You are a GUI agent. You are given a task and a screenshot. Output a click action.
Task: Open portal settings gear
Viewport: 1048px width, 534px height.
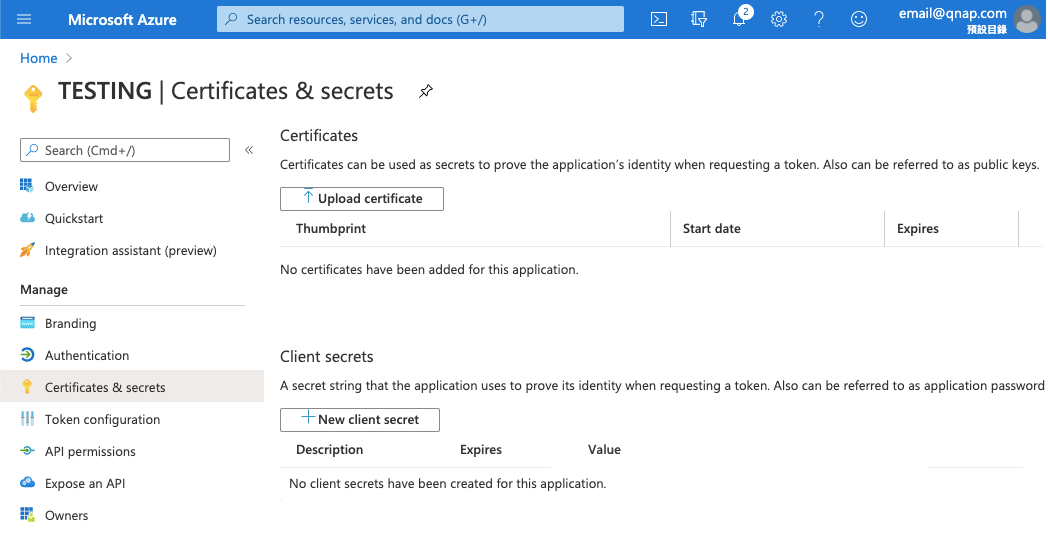tap(779, 19)
